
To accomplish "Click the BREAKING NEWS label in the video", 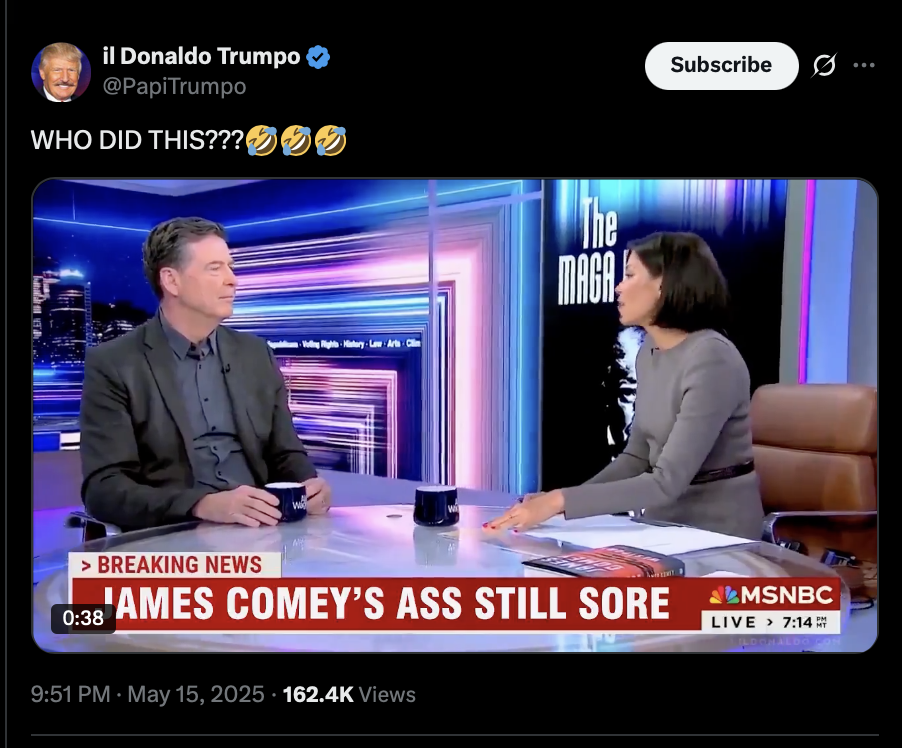I will 175,565.
